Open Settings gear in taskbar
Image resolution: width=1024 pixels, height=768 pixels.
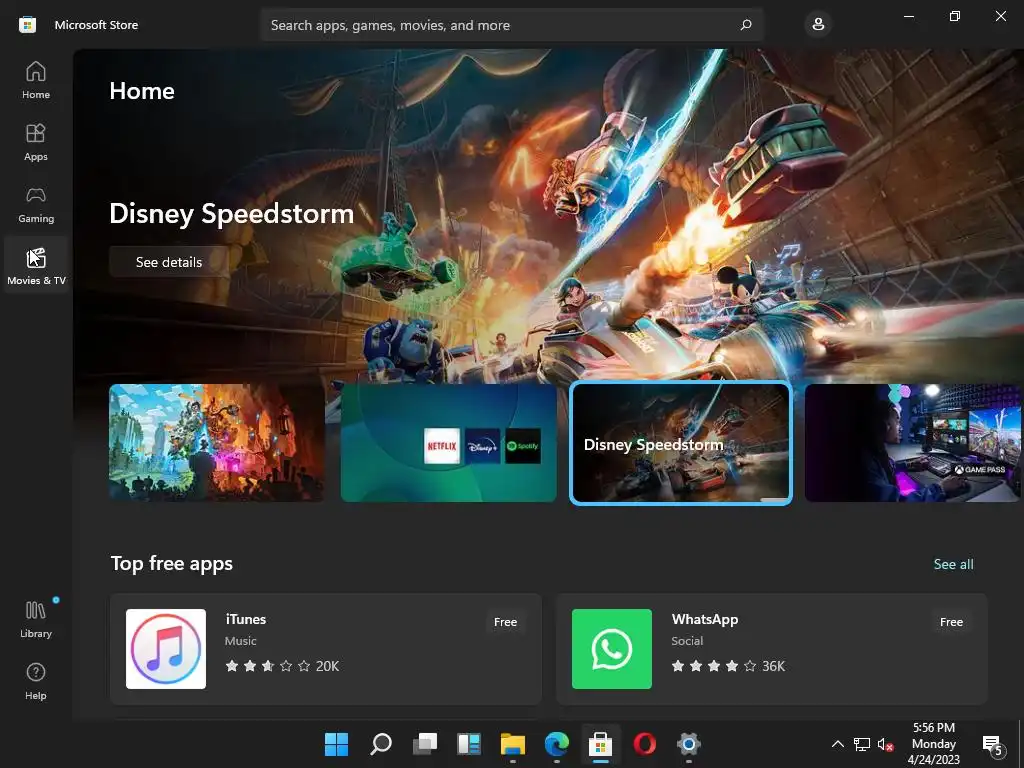688,744
